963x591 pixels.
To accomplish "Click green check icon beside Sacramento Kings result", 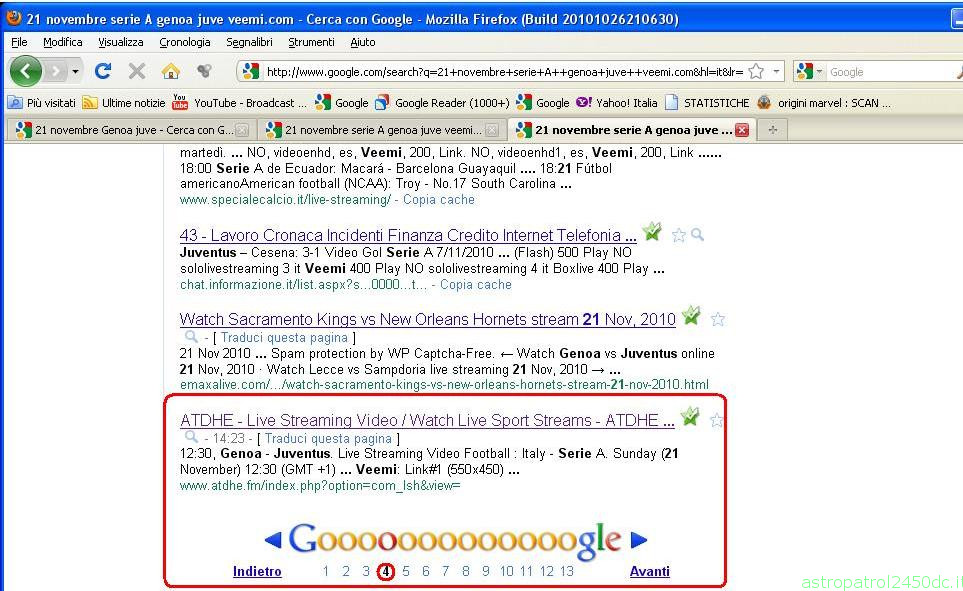I will [x=691, y=315].
